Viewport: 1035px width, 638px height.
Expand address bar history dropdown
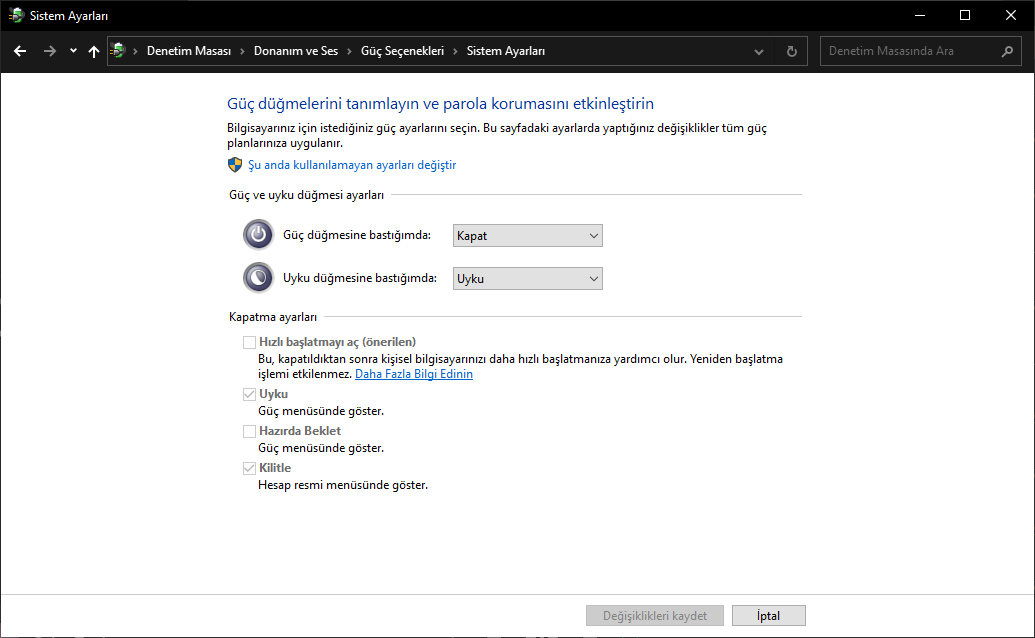click(759, 51)
